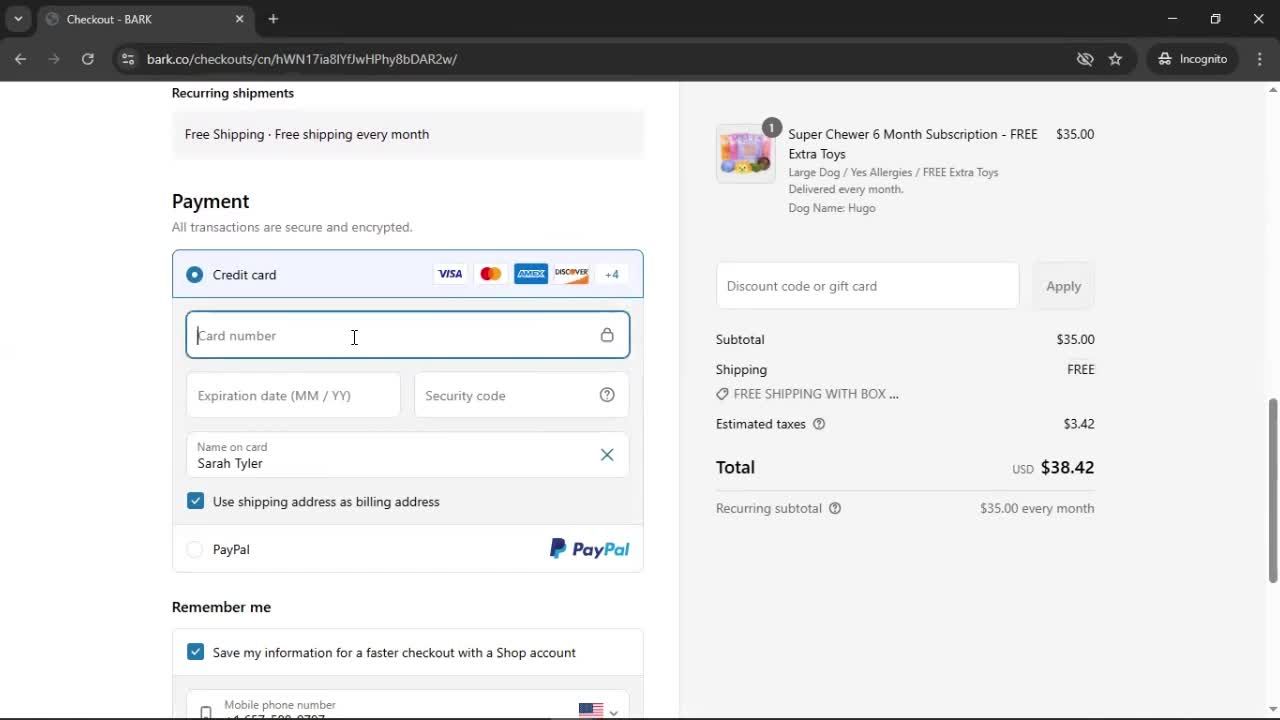
Task: Click the third-party cookies blocked eye icon
Action: click(x=1085, y=59)
